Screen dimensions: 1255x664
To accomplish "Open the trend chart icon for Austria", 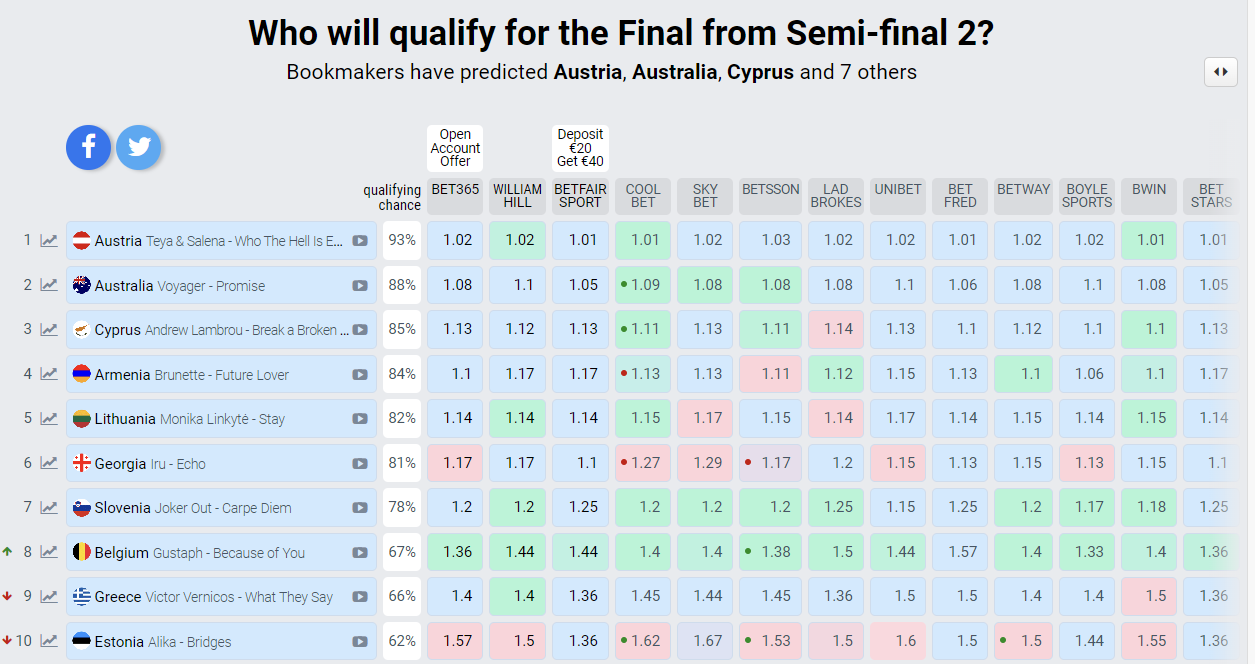I will click(x=49, y=241).
